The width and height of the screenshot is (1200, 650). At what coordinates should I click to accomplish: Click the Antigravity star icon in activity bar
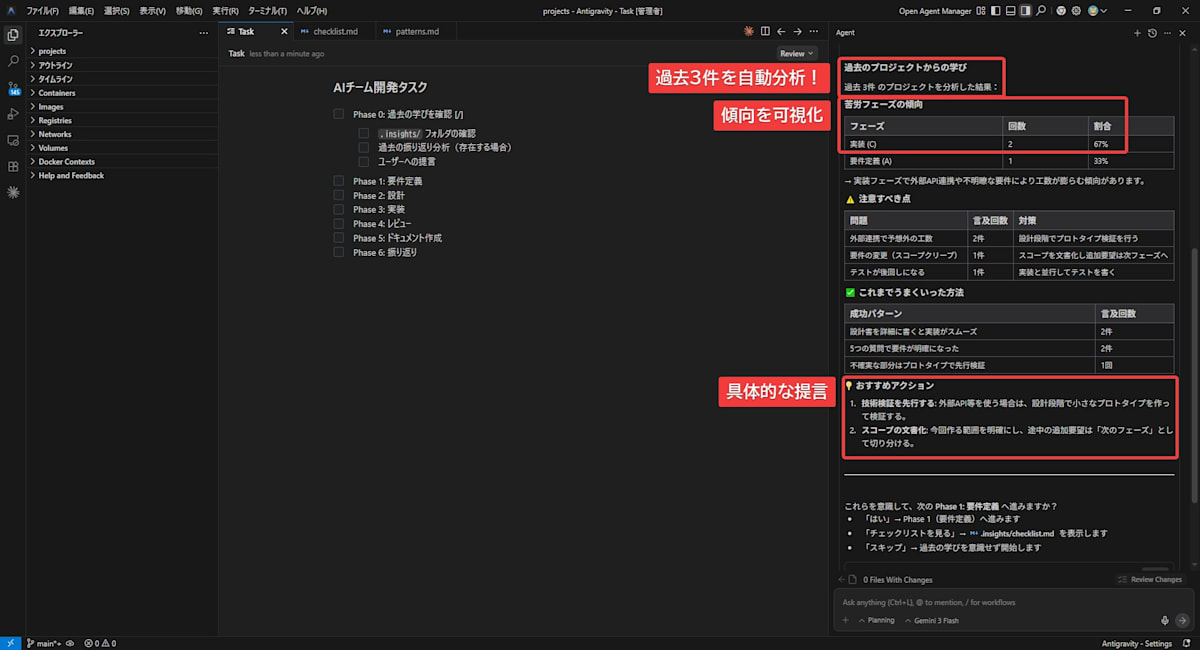pyautogui.click(x=13, y=192)
